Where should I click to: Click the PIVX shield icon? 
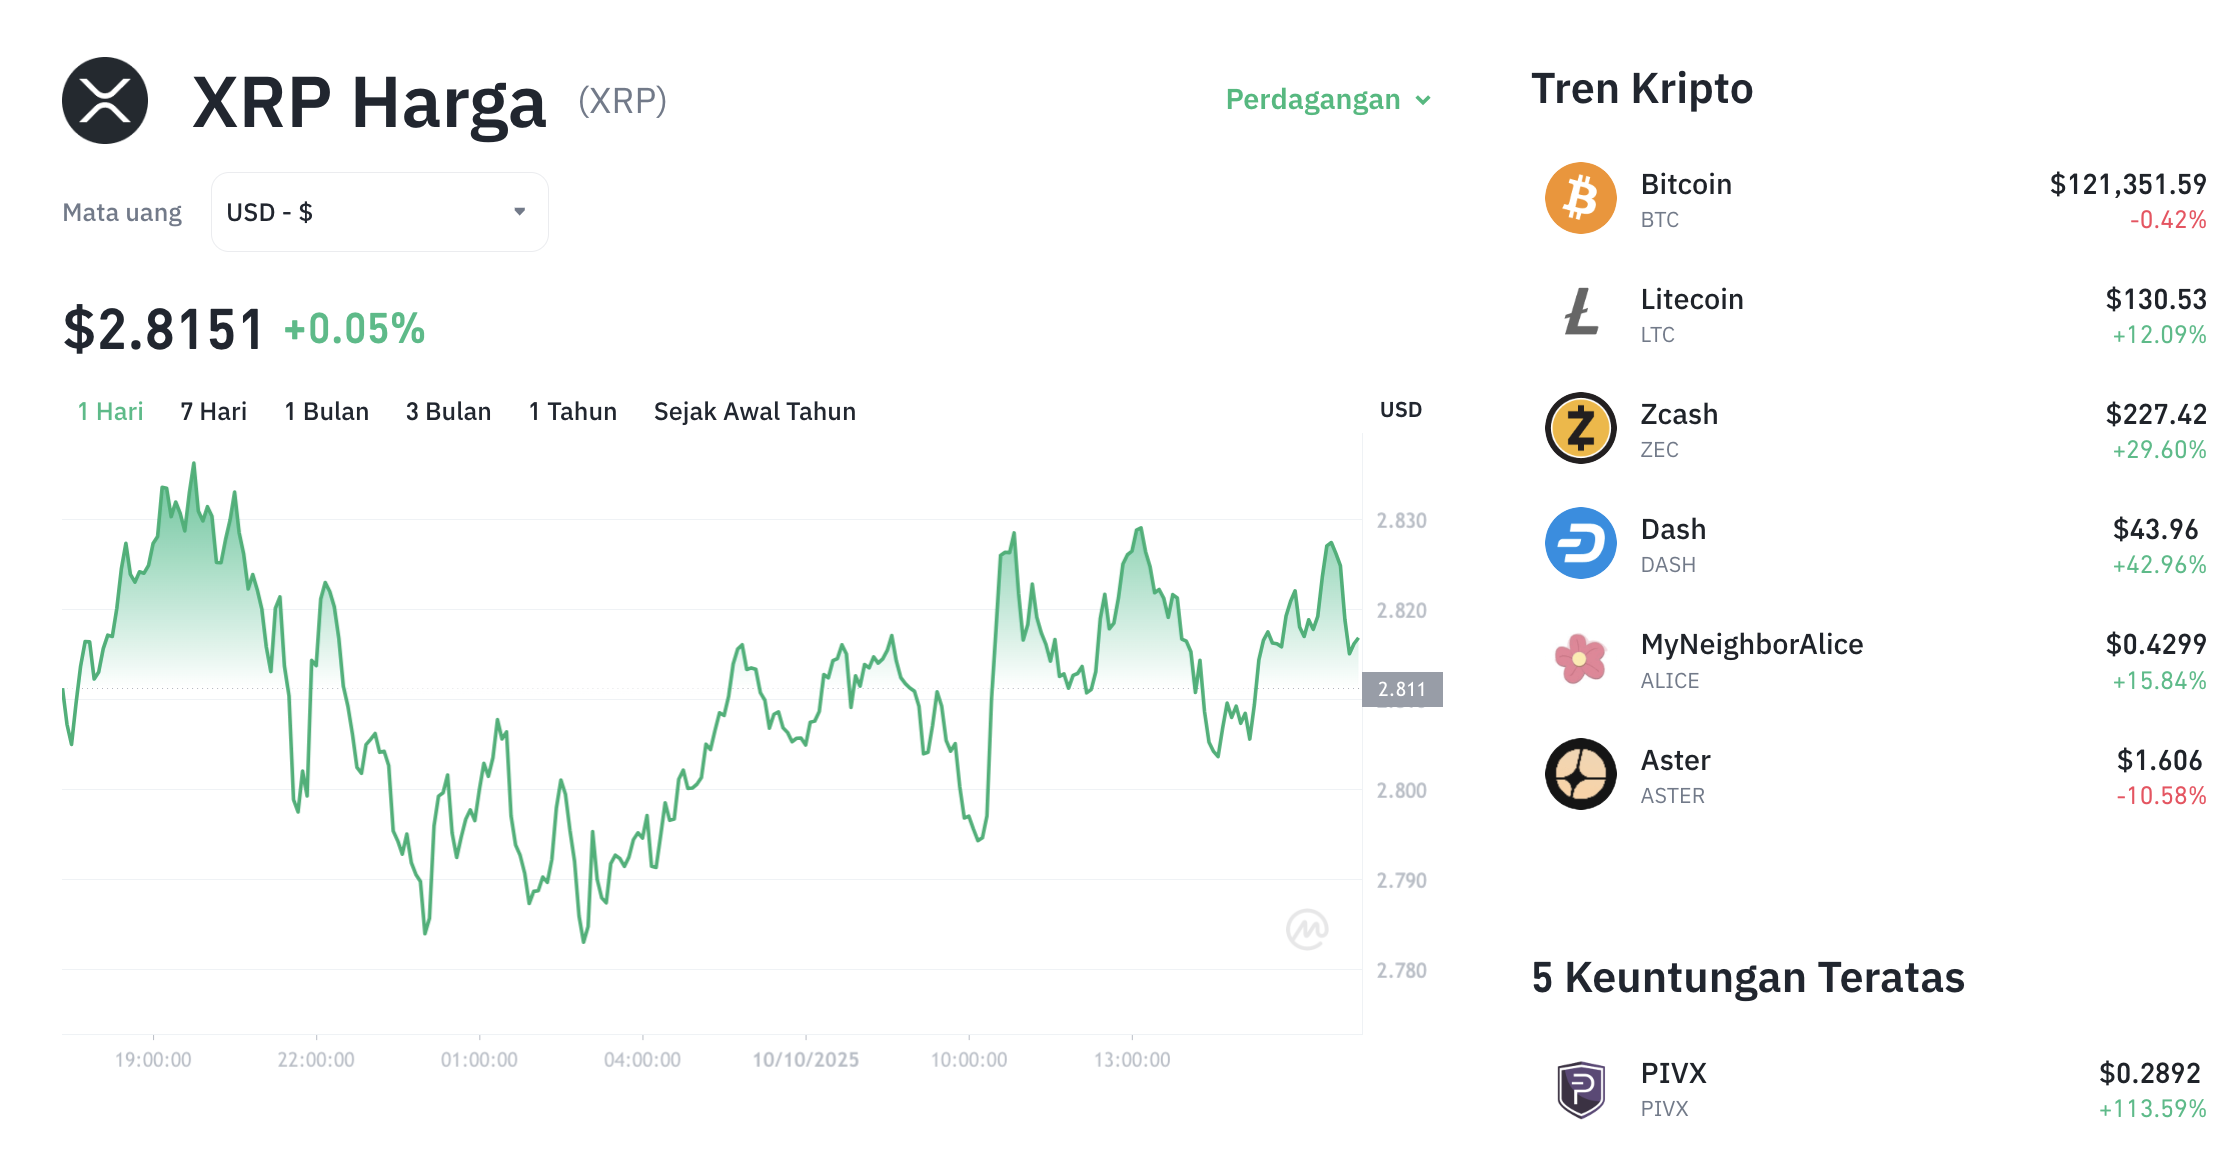click(1580, 1088)
